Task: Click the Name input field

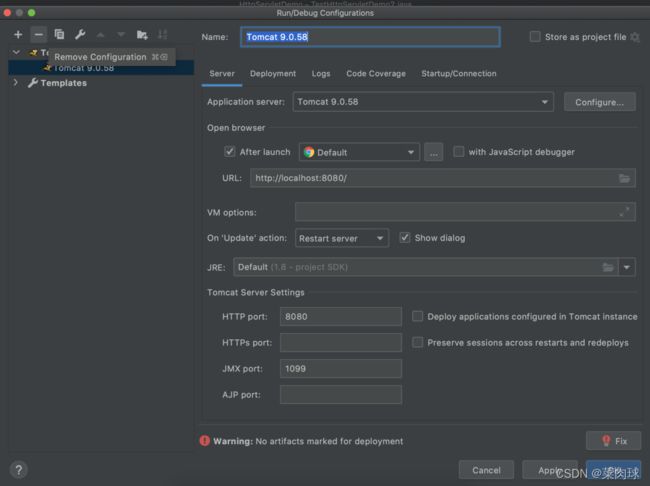Action: 370,37
